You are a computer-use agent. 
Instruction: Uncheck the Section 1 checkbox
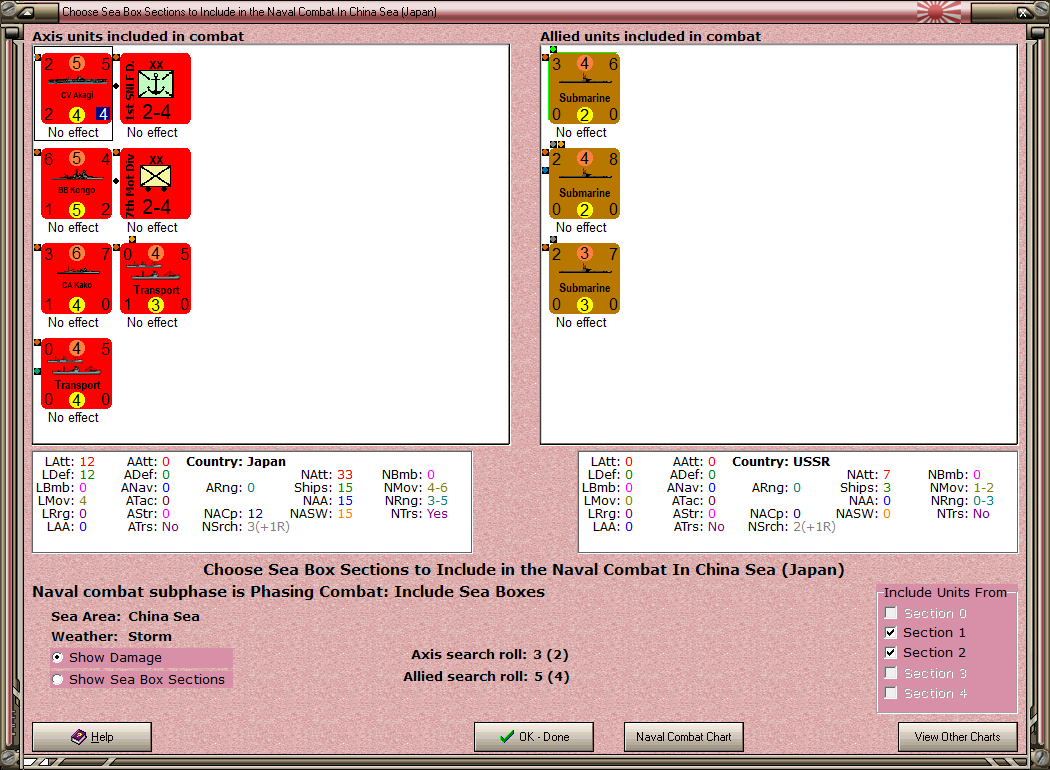click(891, 633)
